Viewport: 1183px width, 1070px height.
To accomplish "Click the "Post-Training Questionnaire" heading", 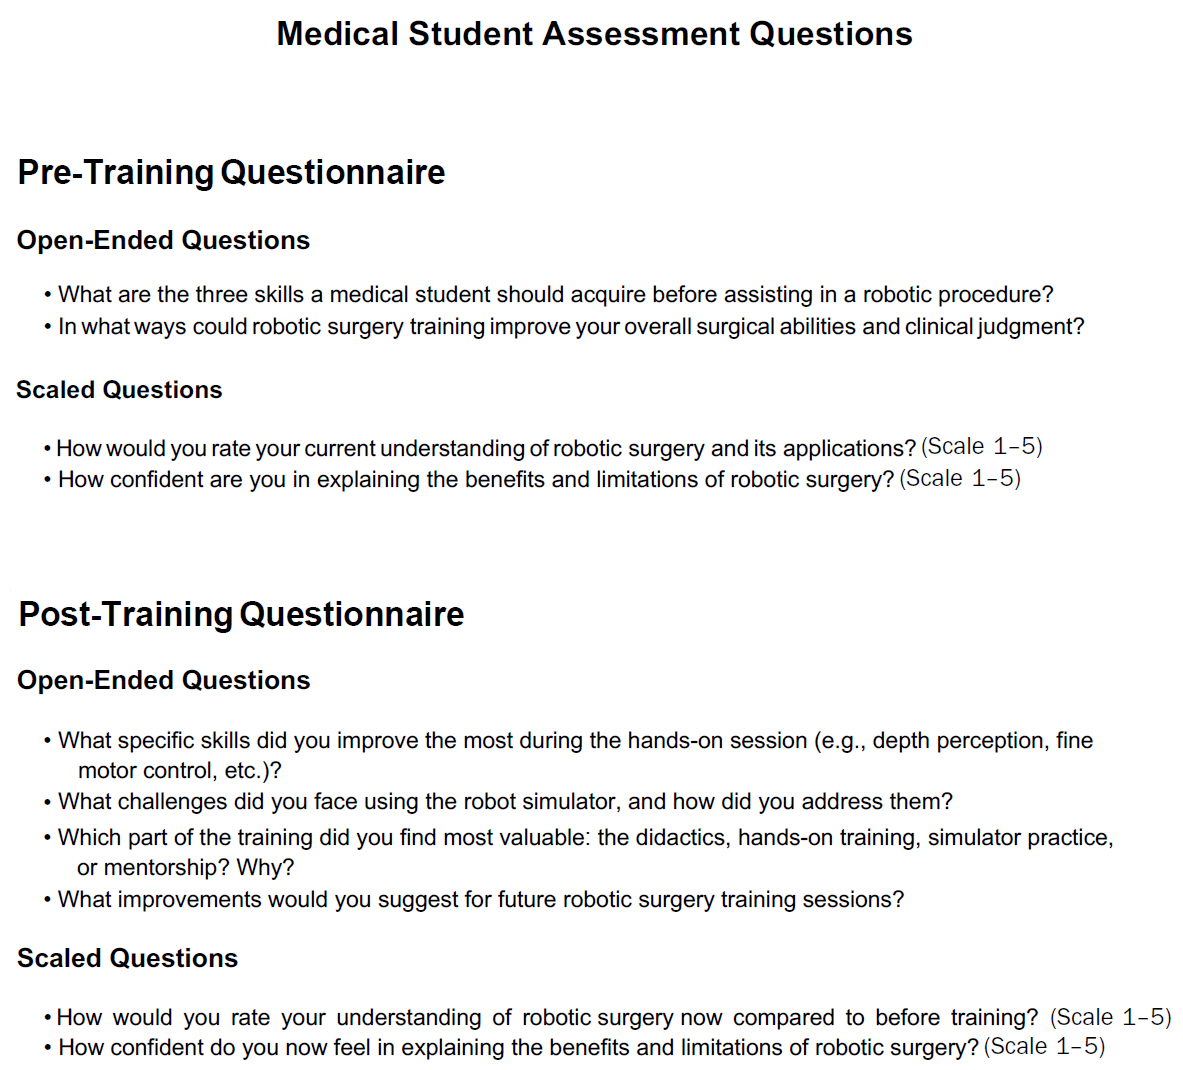I will 241,614.
